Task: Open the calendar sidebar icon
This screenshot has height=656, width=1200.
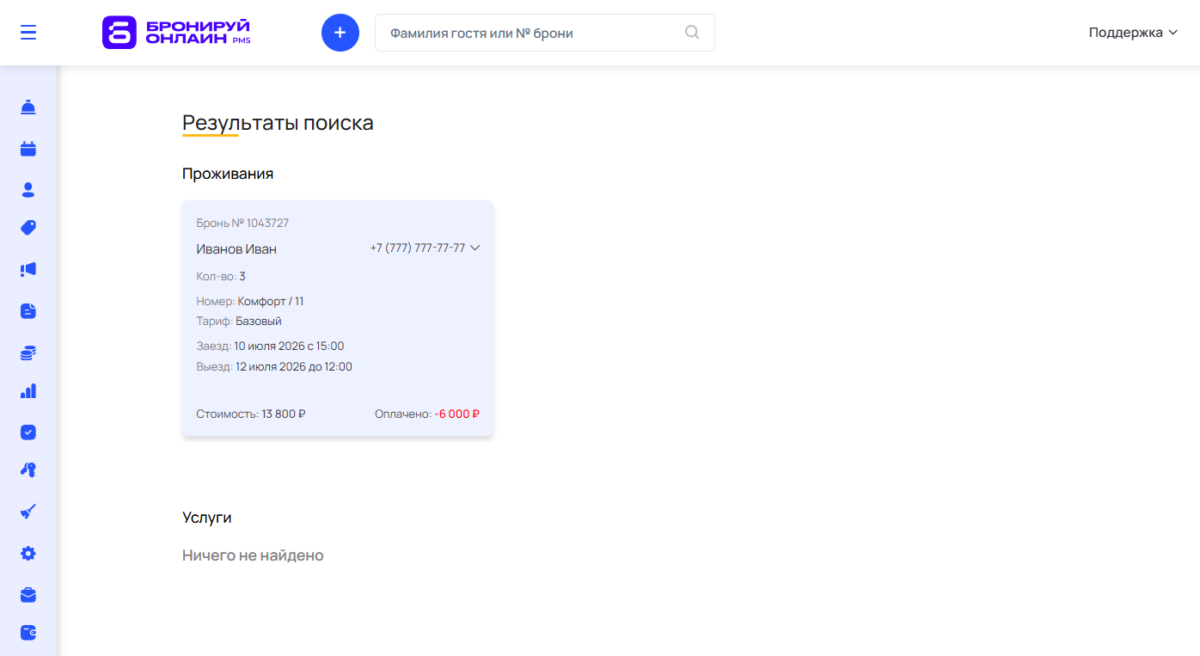Action: [28, 149]
